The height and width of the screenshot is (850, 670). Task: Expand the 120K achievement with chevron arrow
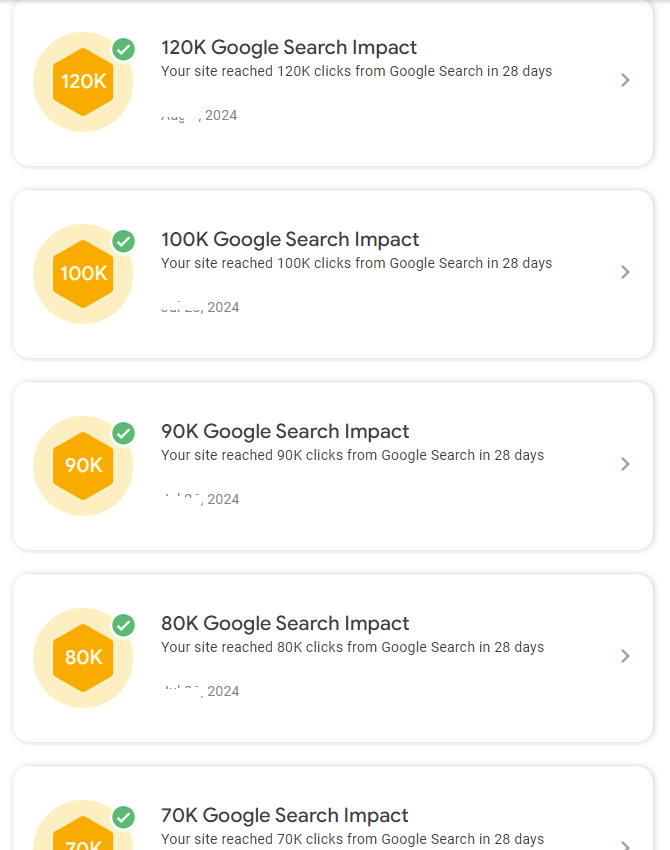pyautogui.click(x=626, y=80)
